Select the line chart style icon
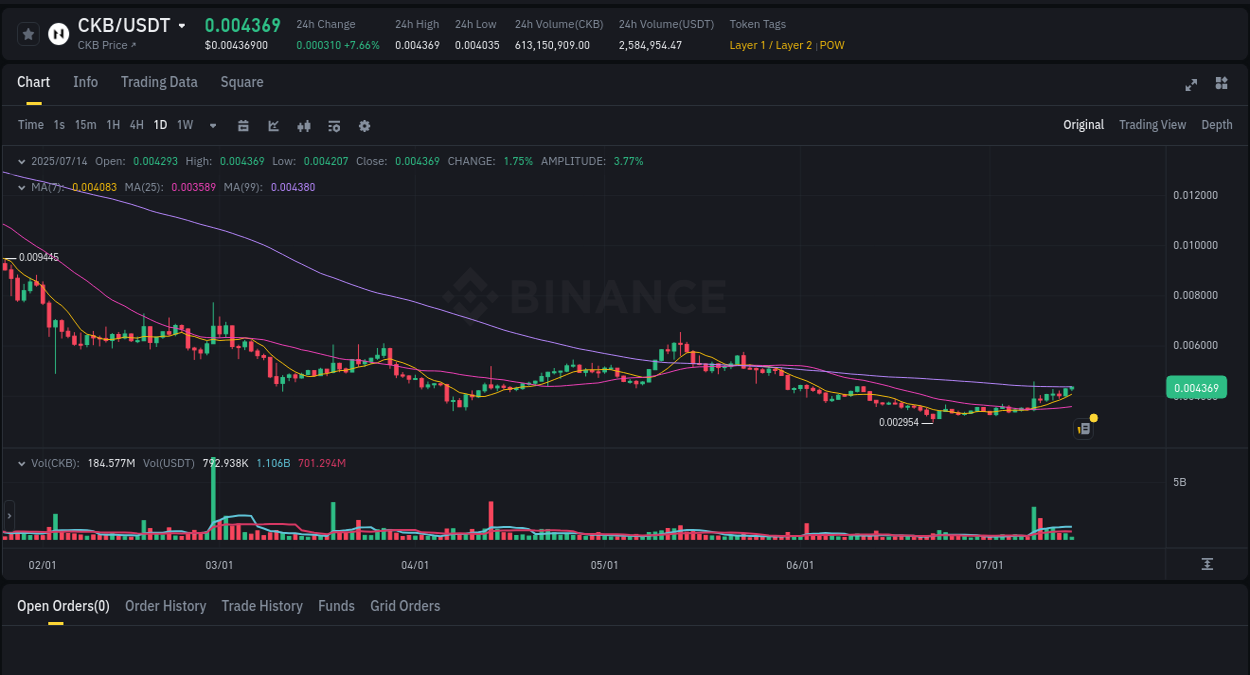This screenshot has width=1250, height=675. (x=273, y=125)
